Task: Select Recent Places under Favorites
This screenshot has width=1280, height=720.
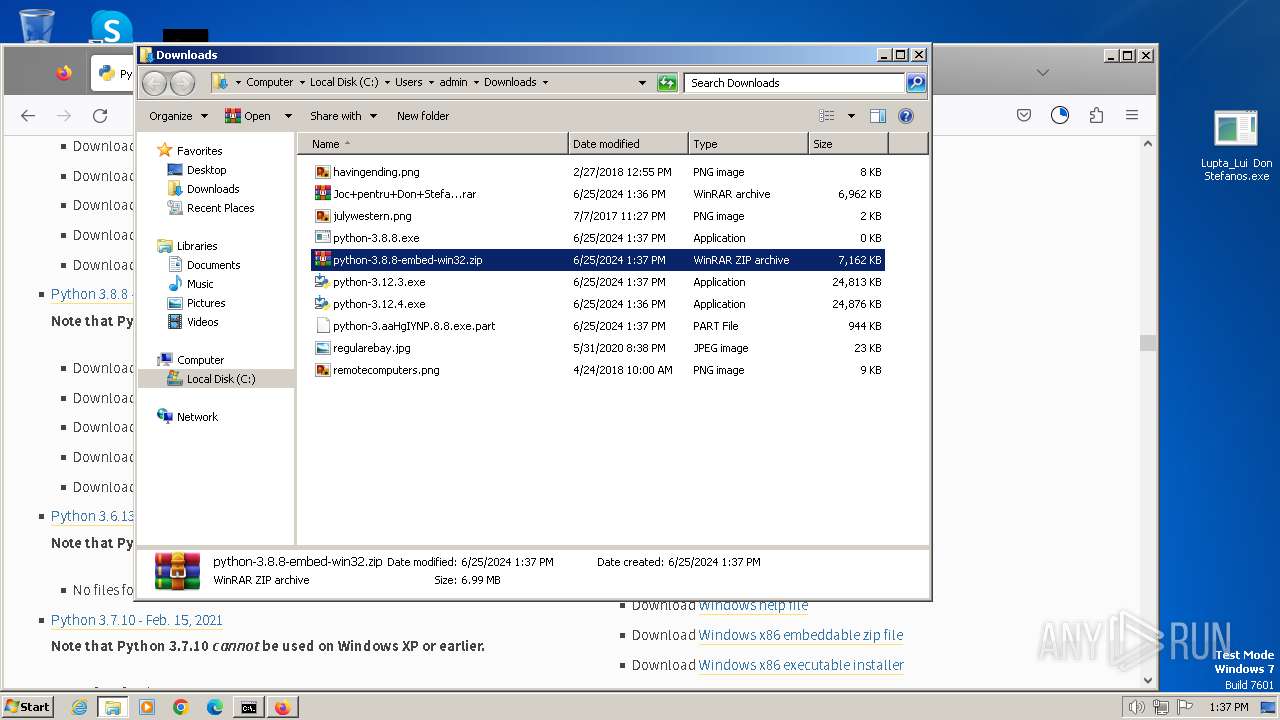Action: [x=220, y=208]
